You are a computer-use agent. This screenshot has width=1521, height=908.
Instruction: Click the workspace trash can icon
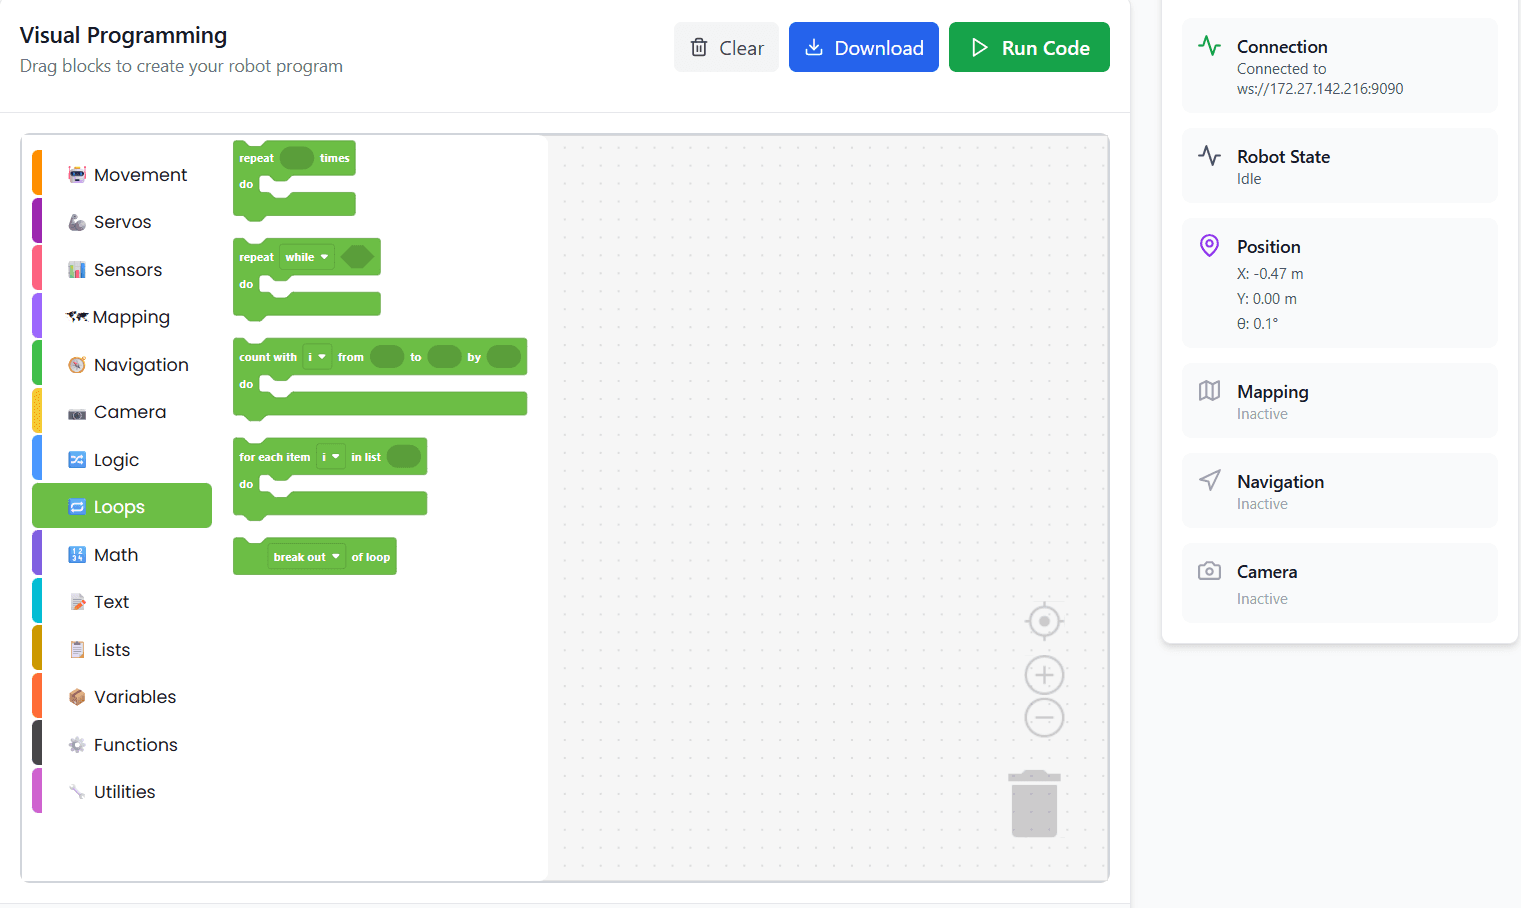click(x=1034, y=803)
